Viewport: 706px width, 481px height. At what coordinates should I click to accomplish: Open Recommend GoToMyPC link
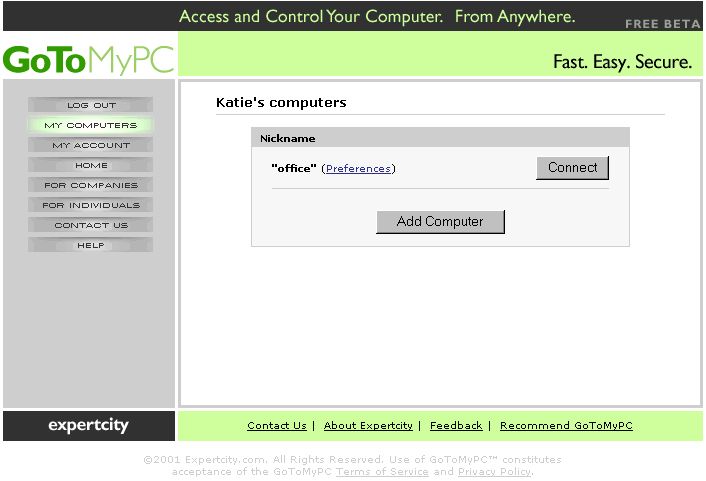(x=566, y=426)
